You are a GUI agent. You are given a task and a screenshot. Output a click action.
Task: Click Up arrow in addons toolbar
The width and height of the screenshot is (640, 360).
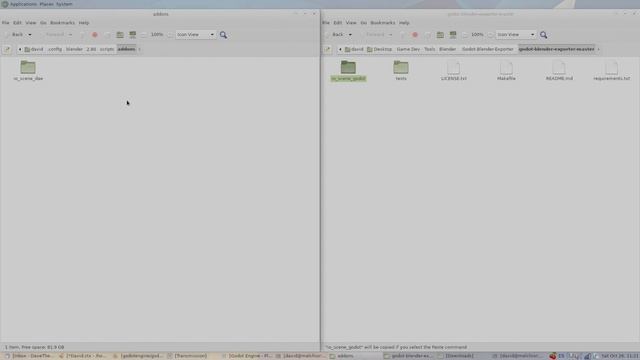(82, 35)
